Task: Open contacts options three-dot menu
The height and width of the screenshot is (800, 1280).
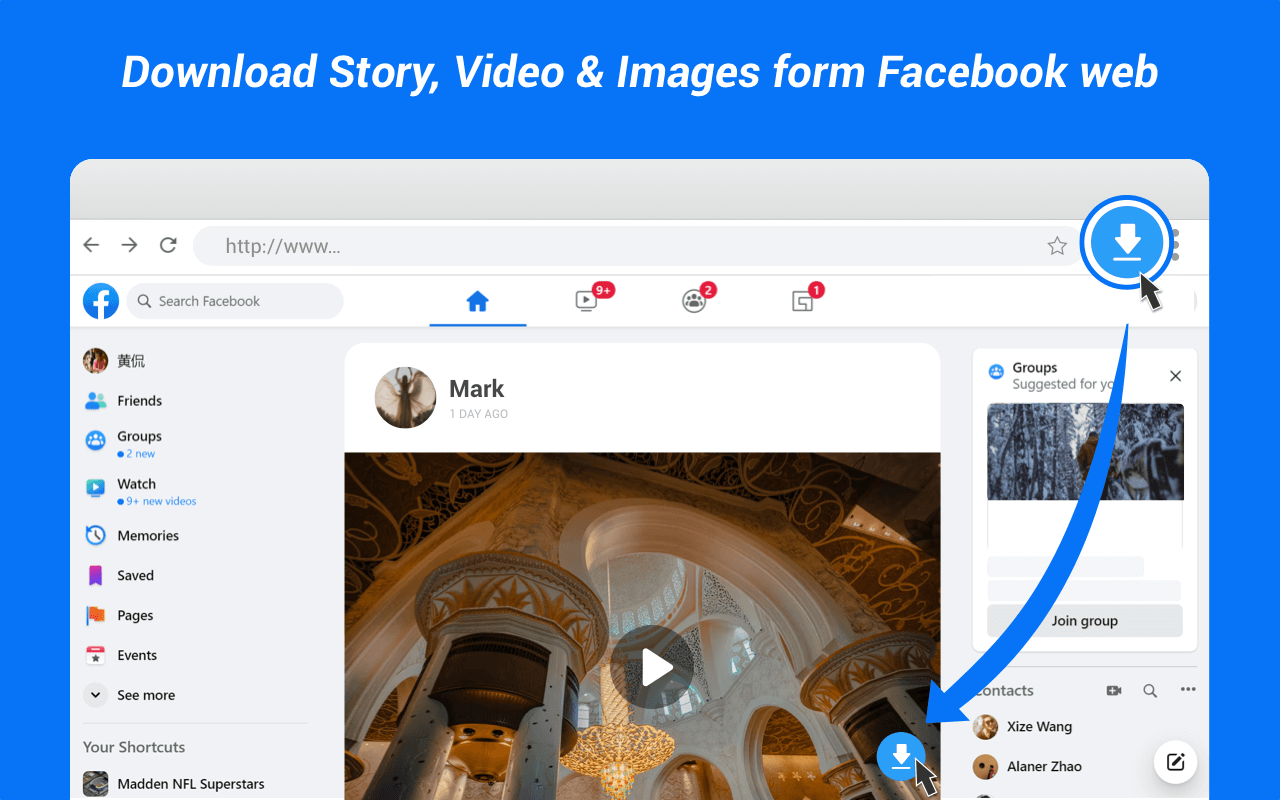Action: point(1188,690)
